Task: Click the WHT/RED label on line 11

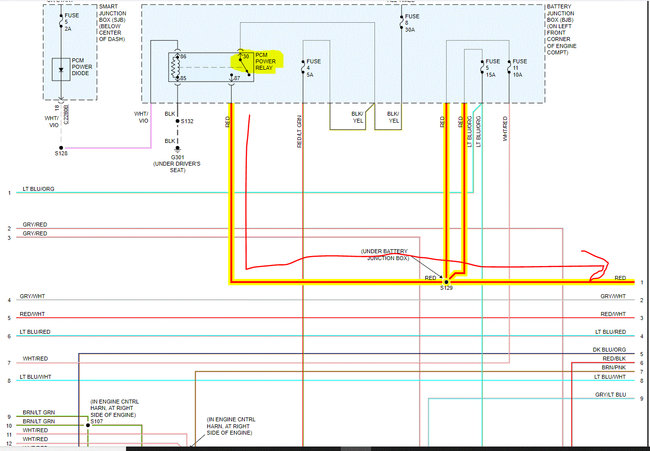Action: click(35, 431)
